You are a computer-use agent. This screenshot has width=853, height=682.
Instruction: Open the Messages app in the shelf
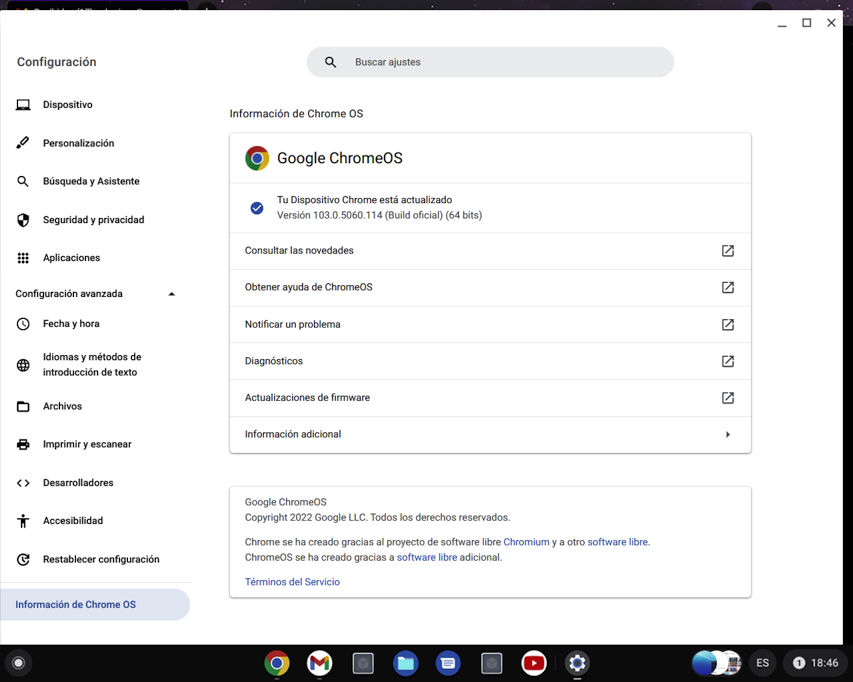click(x=448, y=663)
